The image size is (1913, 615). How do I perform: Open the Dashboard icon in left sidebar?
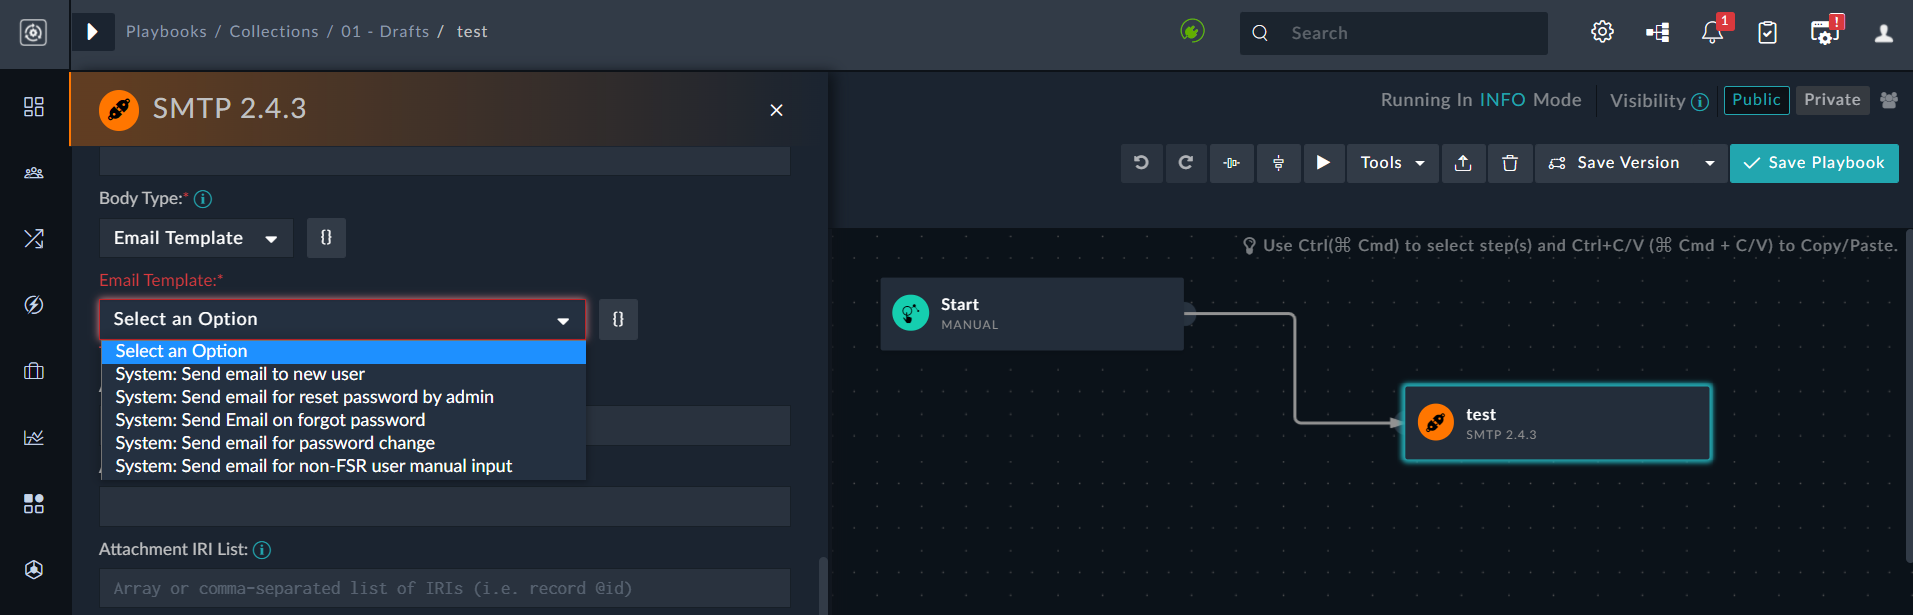pyautogui.click(x=34, y=107)
